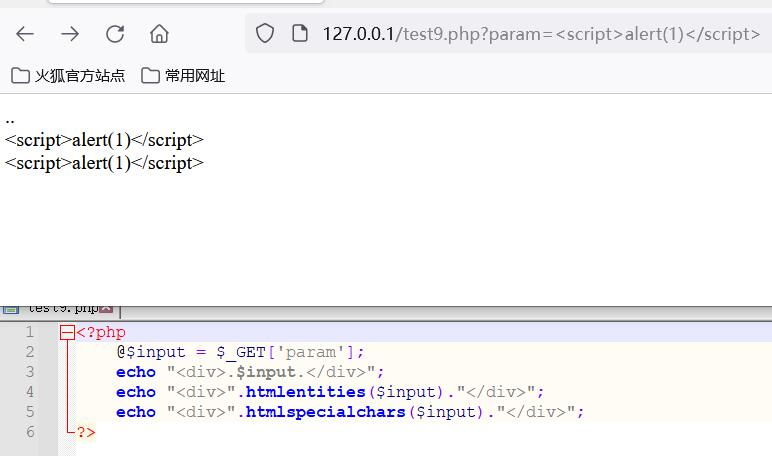The height and width of the screenshot is (456, 772).
Task: Click the echo keyword on line 3
Action: pos(136,372)
